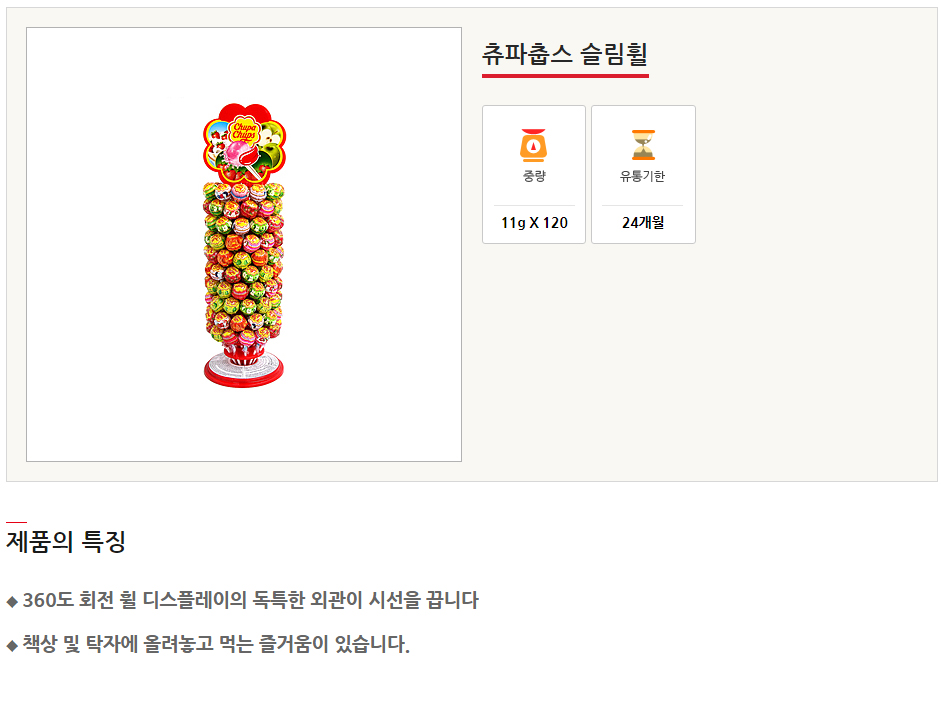Click the Chupa Chups flower logo topper
The width and height of the screenshot is (941, 707).
[245, 142]
